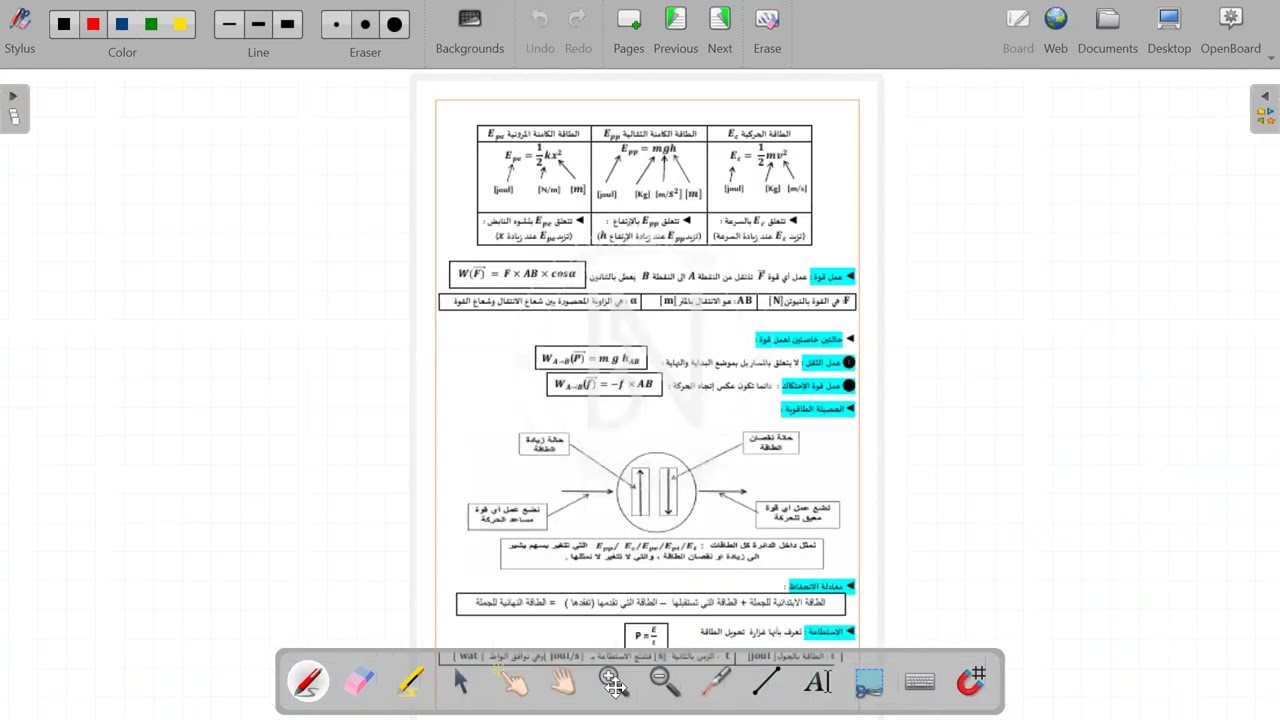
Task: Click the P = E/t formula box
Action: coord(646,635)
